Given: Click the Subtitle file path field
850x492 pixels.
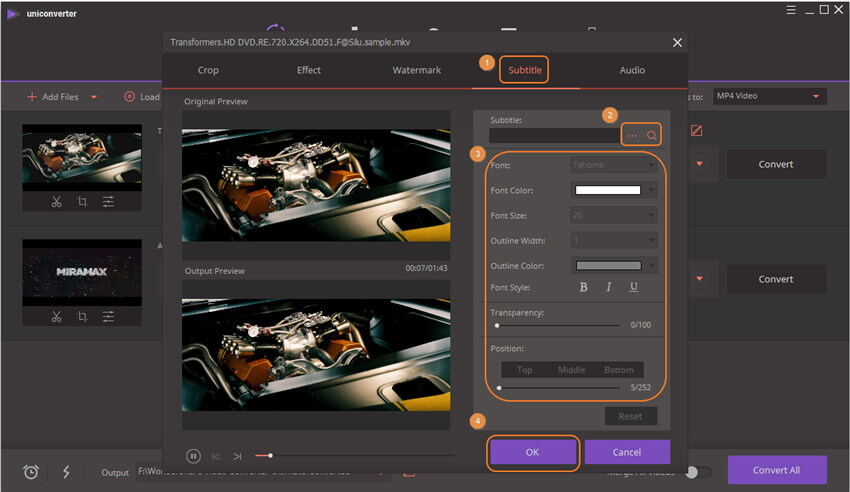Looking at the screenshot, I should (x=555, y=135).
